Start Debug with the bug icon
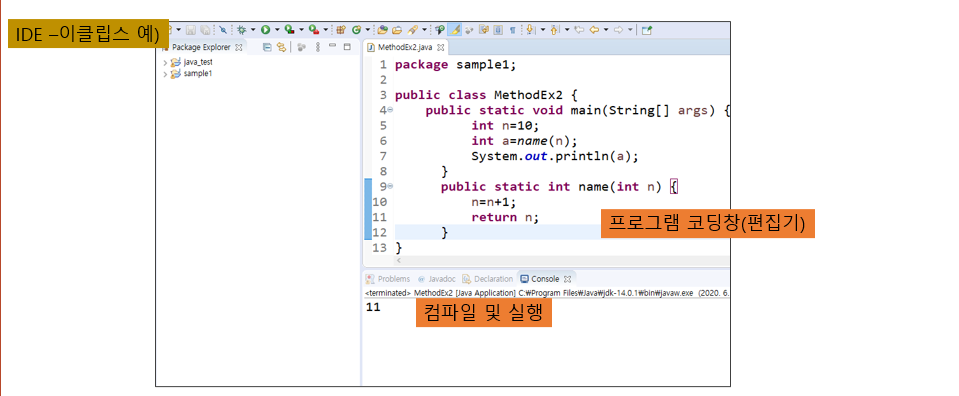 point(242,29)
